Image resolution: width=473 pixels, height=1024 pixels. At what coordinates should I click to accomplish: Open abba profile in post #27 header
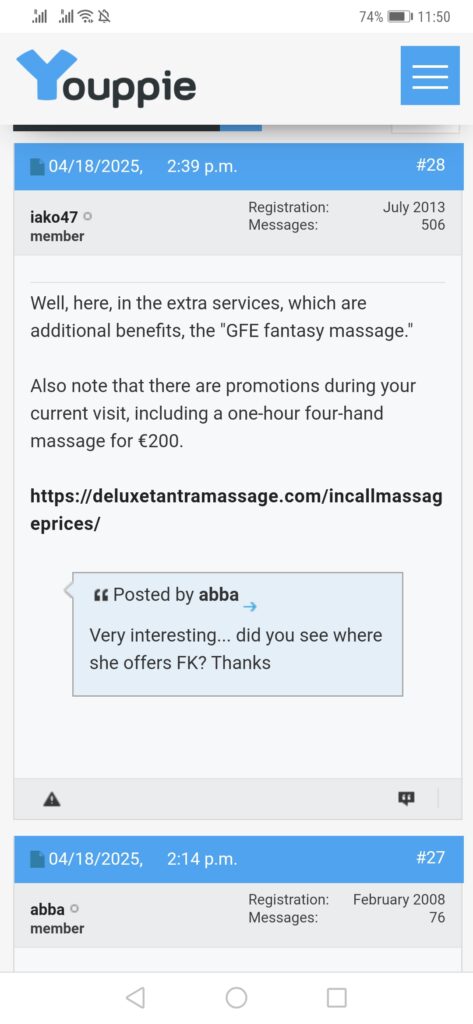pos(47,909)
